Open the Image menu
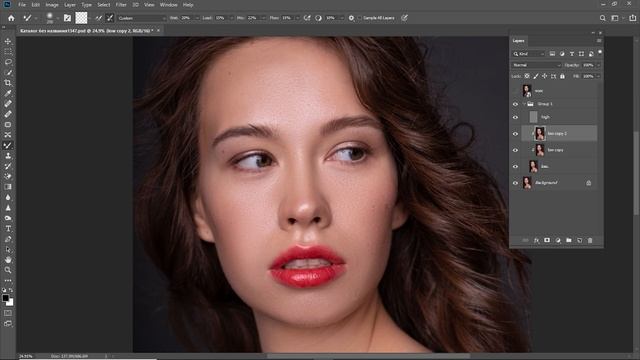 [x=51, y=5]
